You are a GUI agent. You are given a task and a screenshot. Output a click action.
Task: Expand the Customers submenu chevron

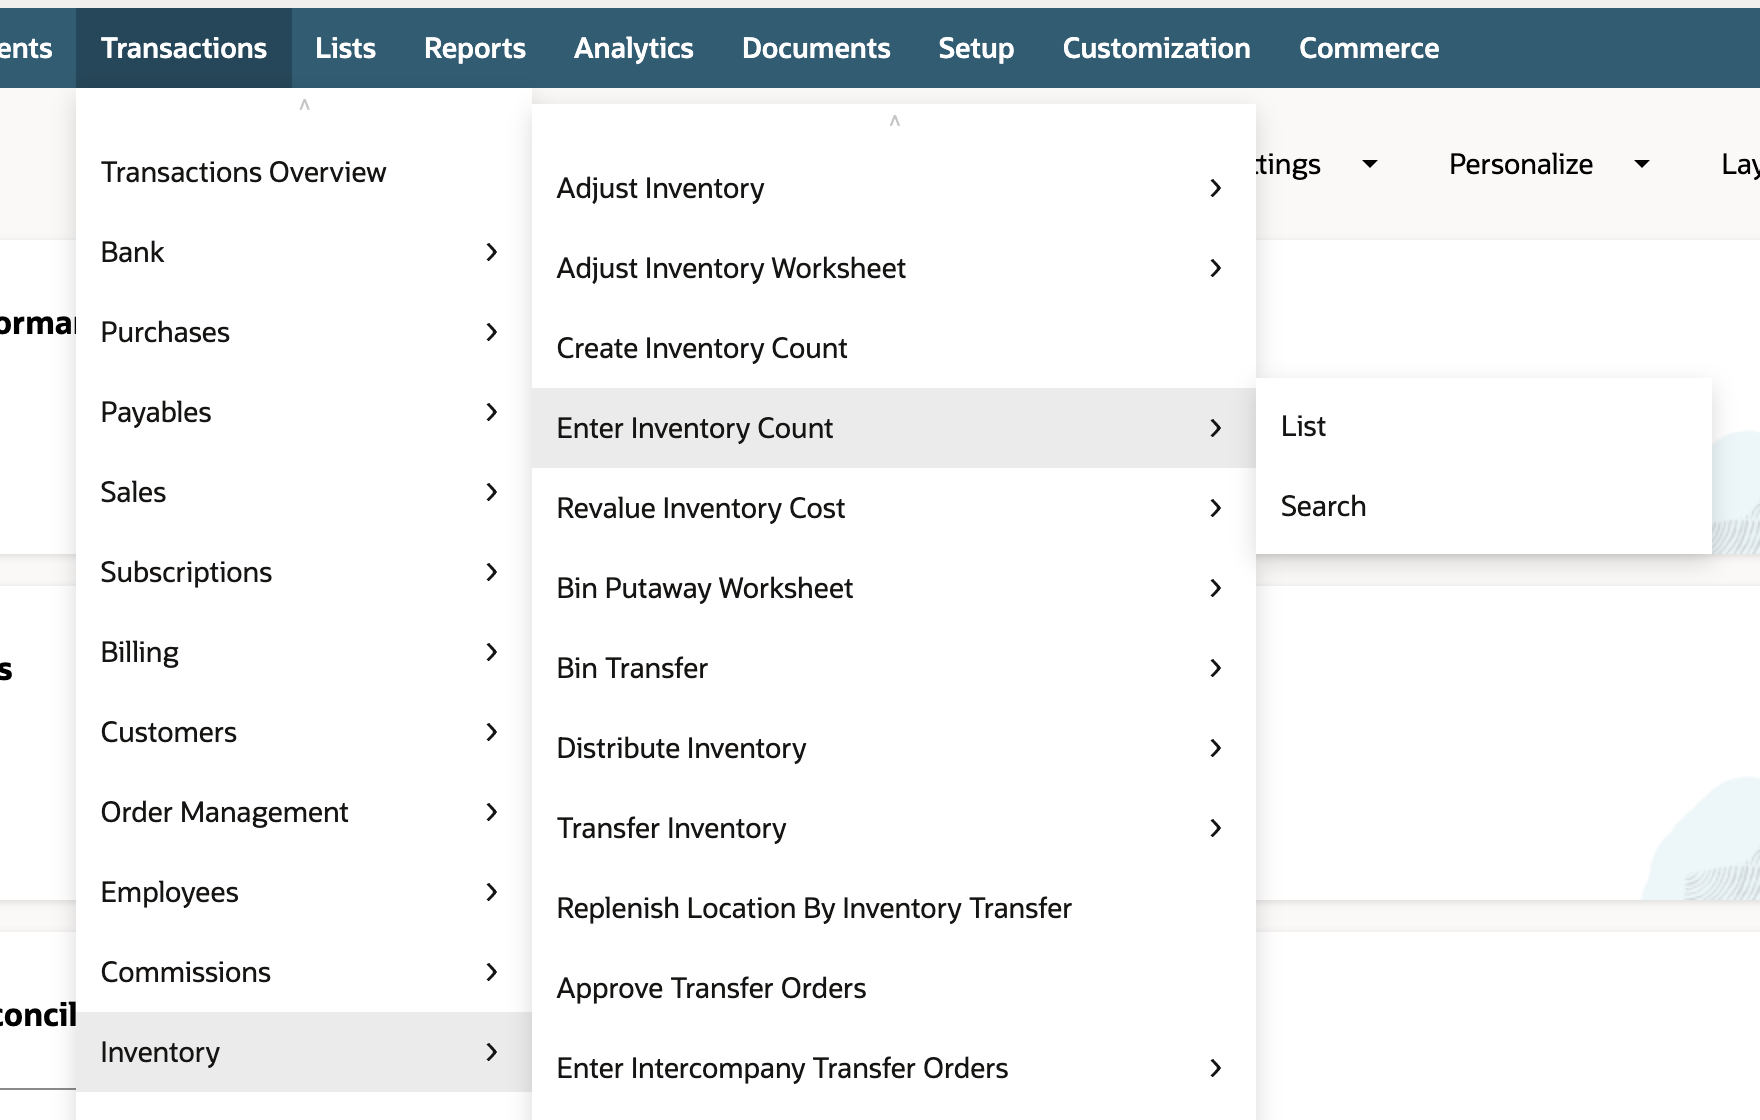(491, 732)
